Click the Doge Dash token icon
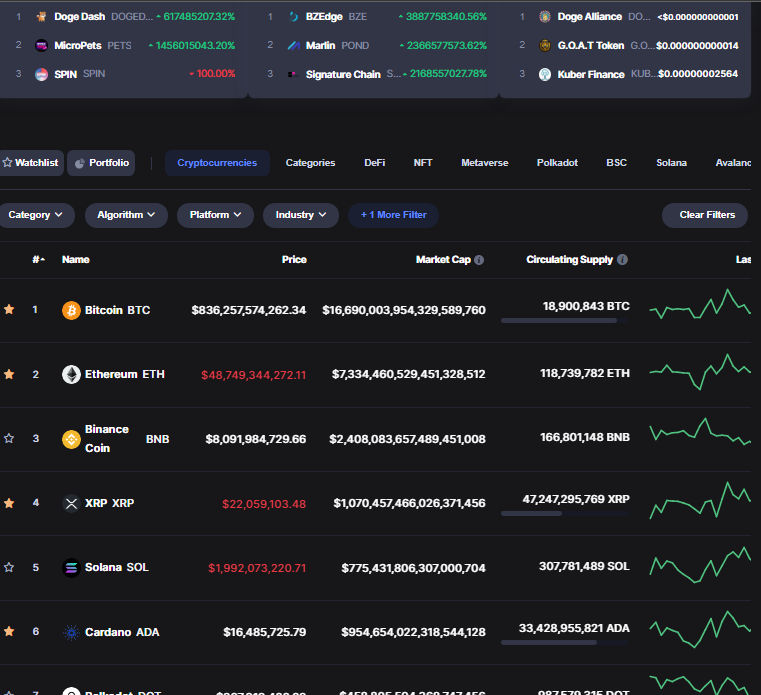Viewport: 761px width, 695px height. pyautogui.click(x=42, y=17)
